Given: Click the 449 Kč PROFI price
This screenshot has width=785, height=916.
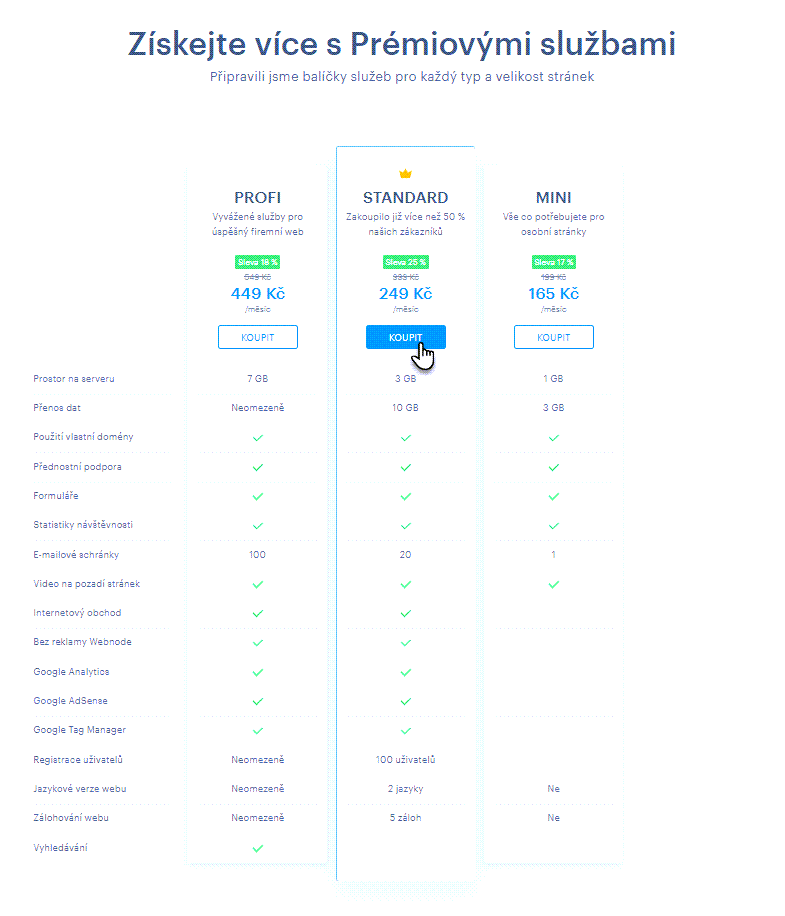Looking at the screenshot, I should (x=257, y=294).
